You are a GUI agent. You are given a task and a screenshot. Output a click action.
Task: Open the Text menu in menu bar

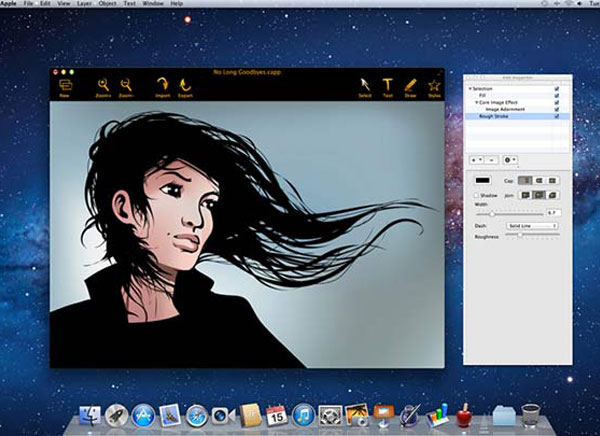coord(129,3)
